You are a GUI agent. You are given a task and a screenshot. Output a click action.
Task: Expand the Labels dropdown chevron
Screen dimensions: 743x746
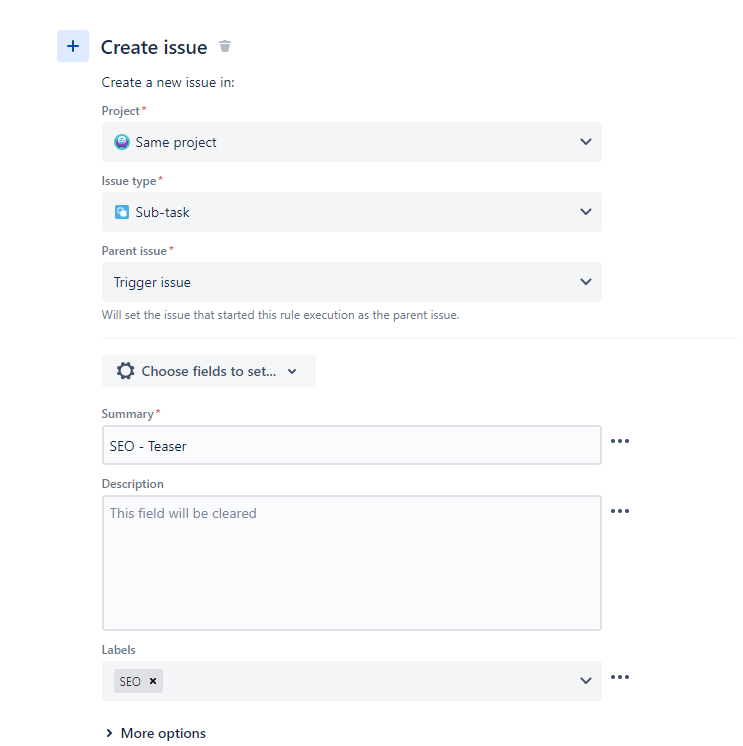[x=586, y=681]
